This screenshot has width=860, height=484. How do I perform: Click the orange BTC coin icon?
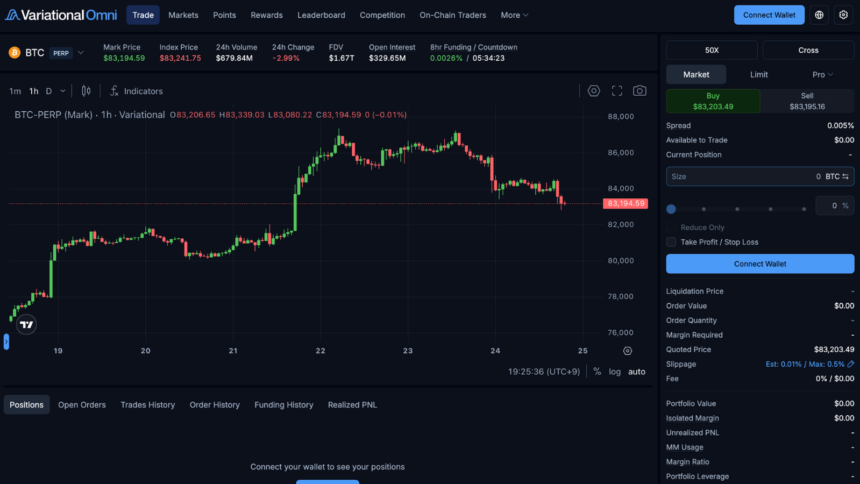click(15, 53)
